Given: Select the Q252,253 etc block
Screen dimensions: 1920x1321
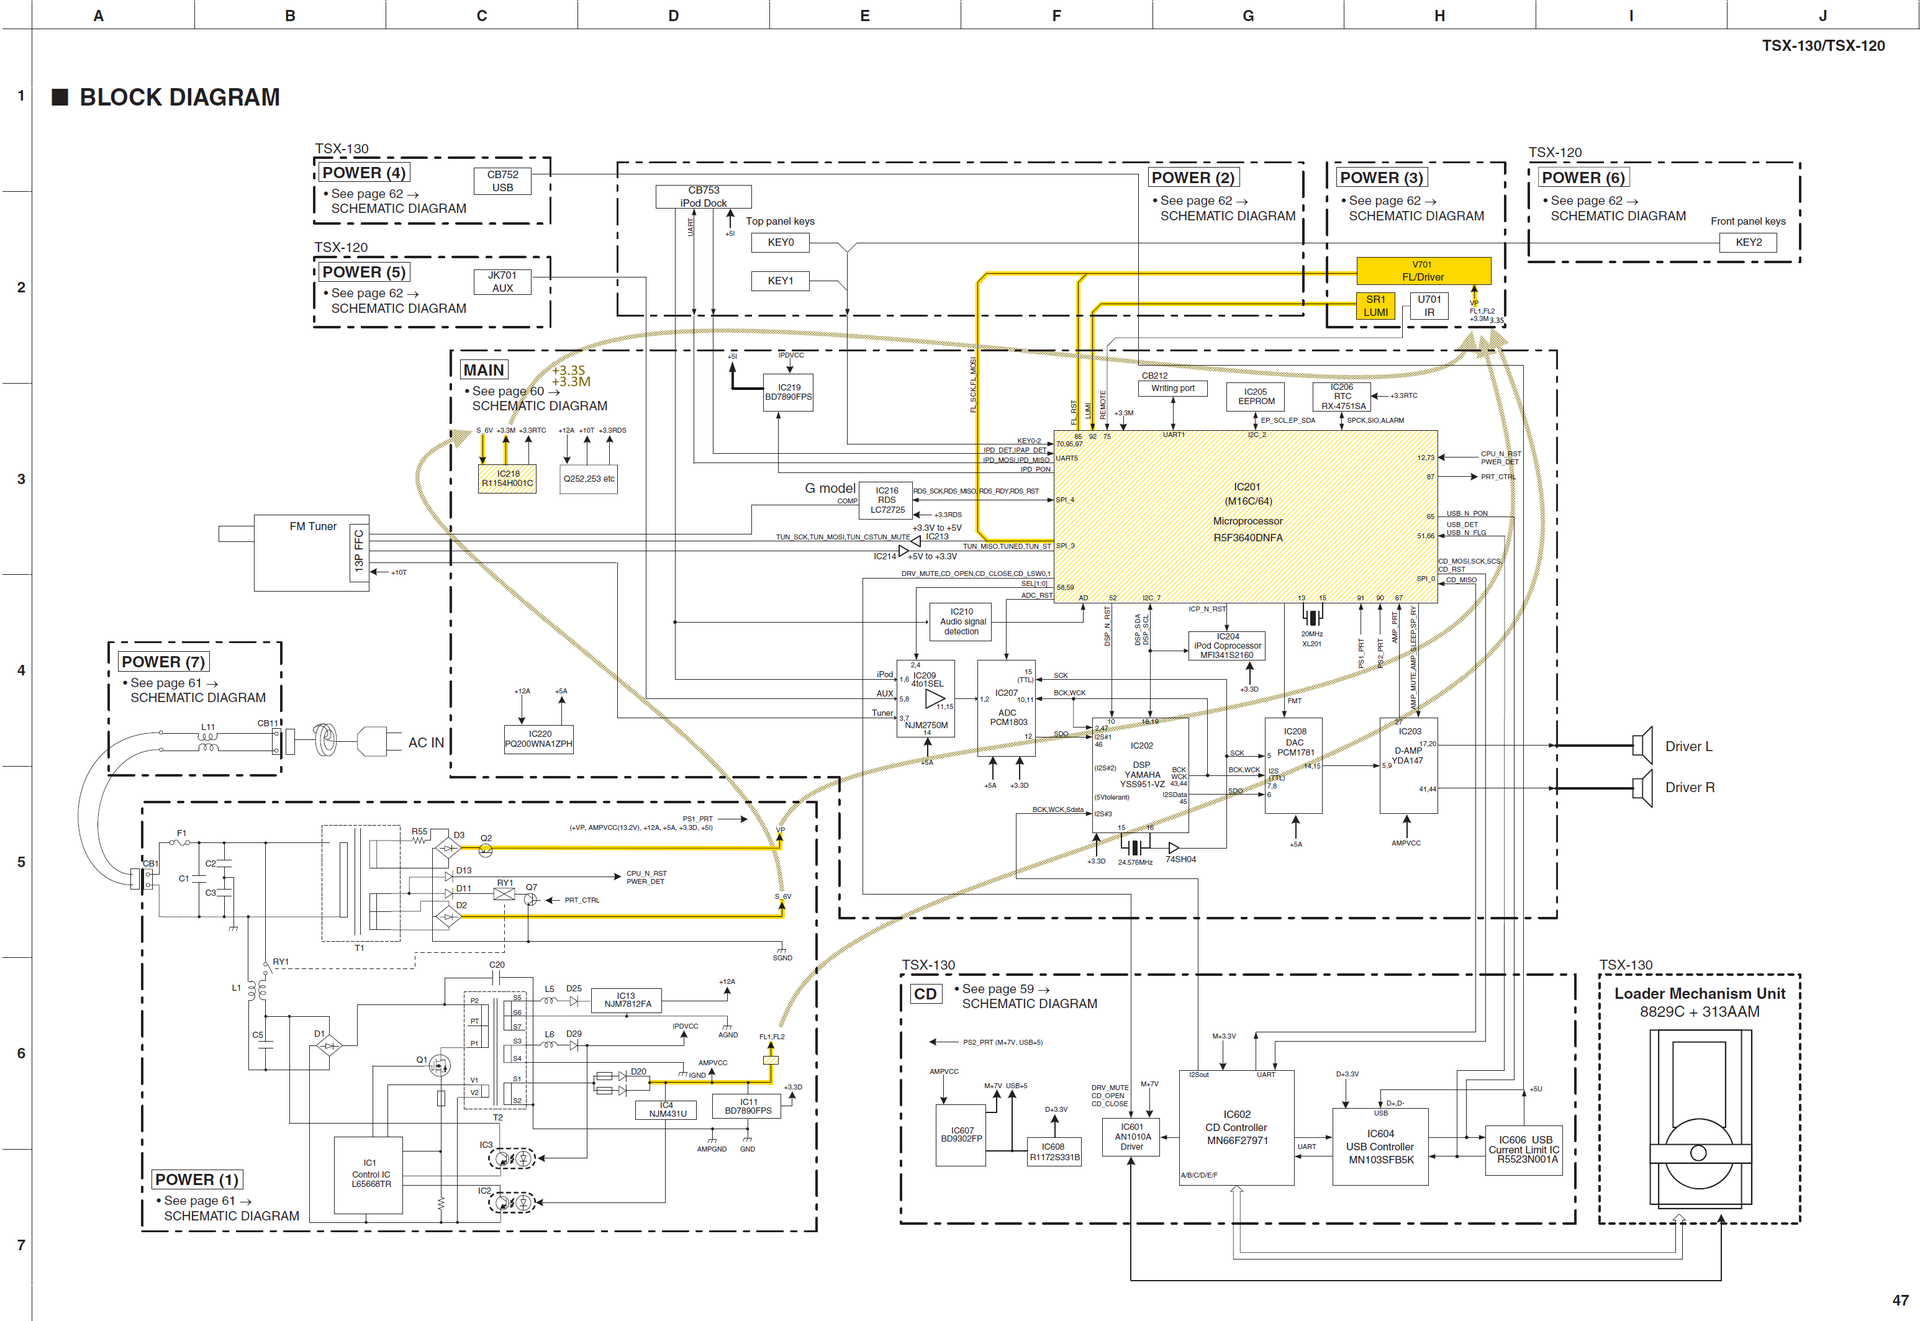Looking at the screenshot, I should 589,479.
